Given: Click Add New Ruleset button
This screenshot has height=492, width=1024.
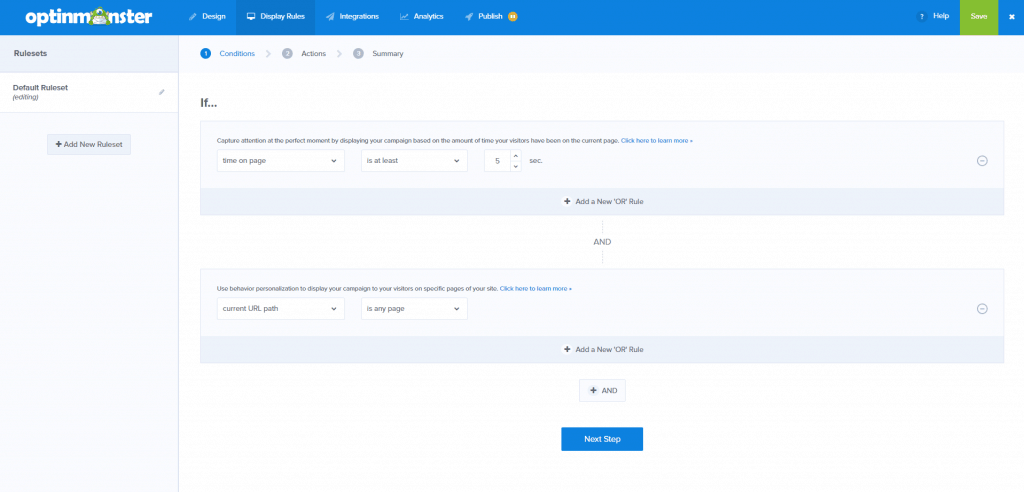Looking at the screenshot, I should [x=89, y=145].
